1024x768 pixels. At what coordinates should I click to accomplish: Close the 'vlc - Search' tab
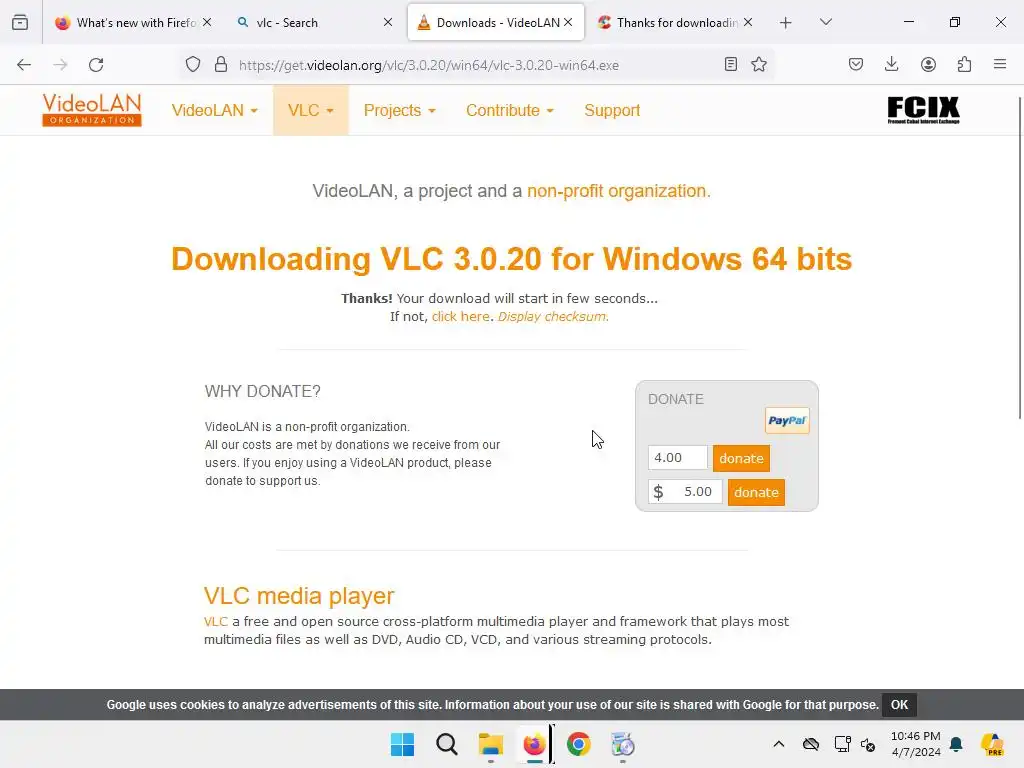coord(388,22)
